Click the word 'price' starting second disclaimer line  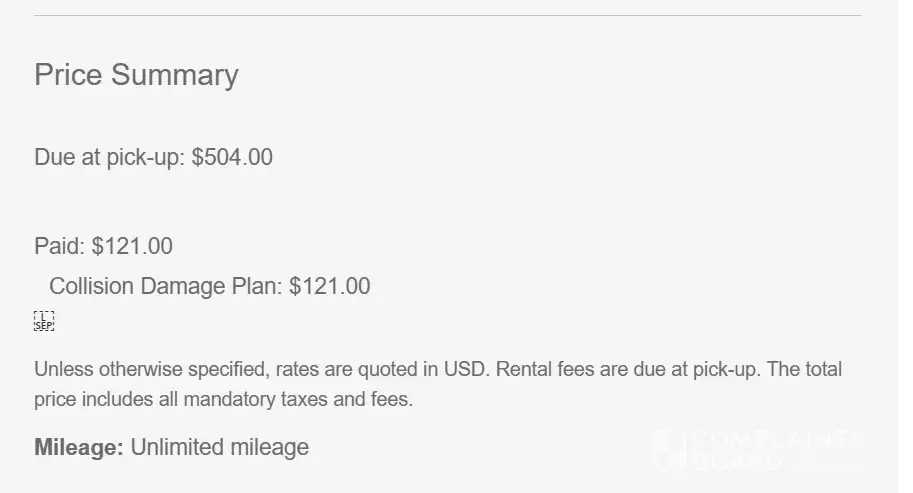56,400
